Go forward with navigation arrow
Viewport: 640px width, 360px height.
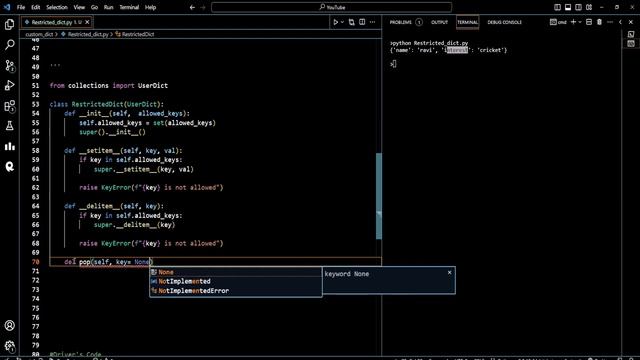(x=203, y=7)
